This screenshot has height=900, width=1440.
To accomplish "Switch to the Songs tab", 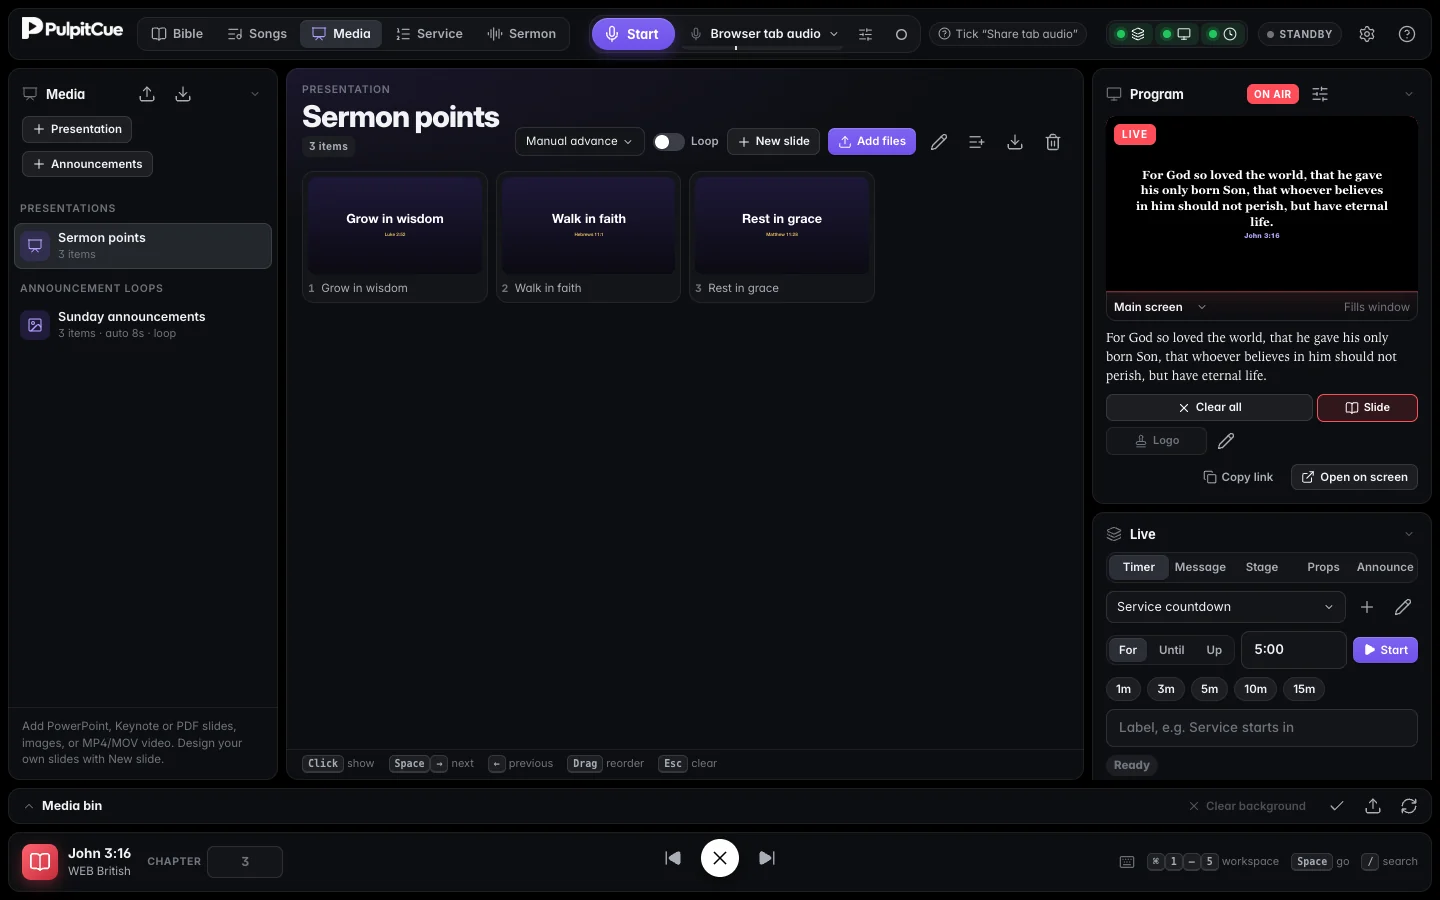I will [257, 34].
